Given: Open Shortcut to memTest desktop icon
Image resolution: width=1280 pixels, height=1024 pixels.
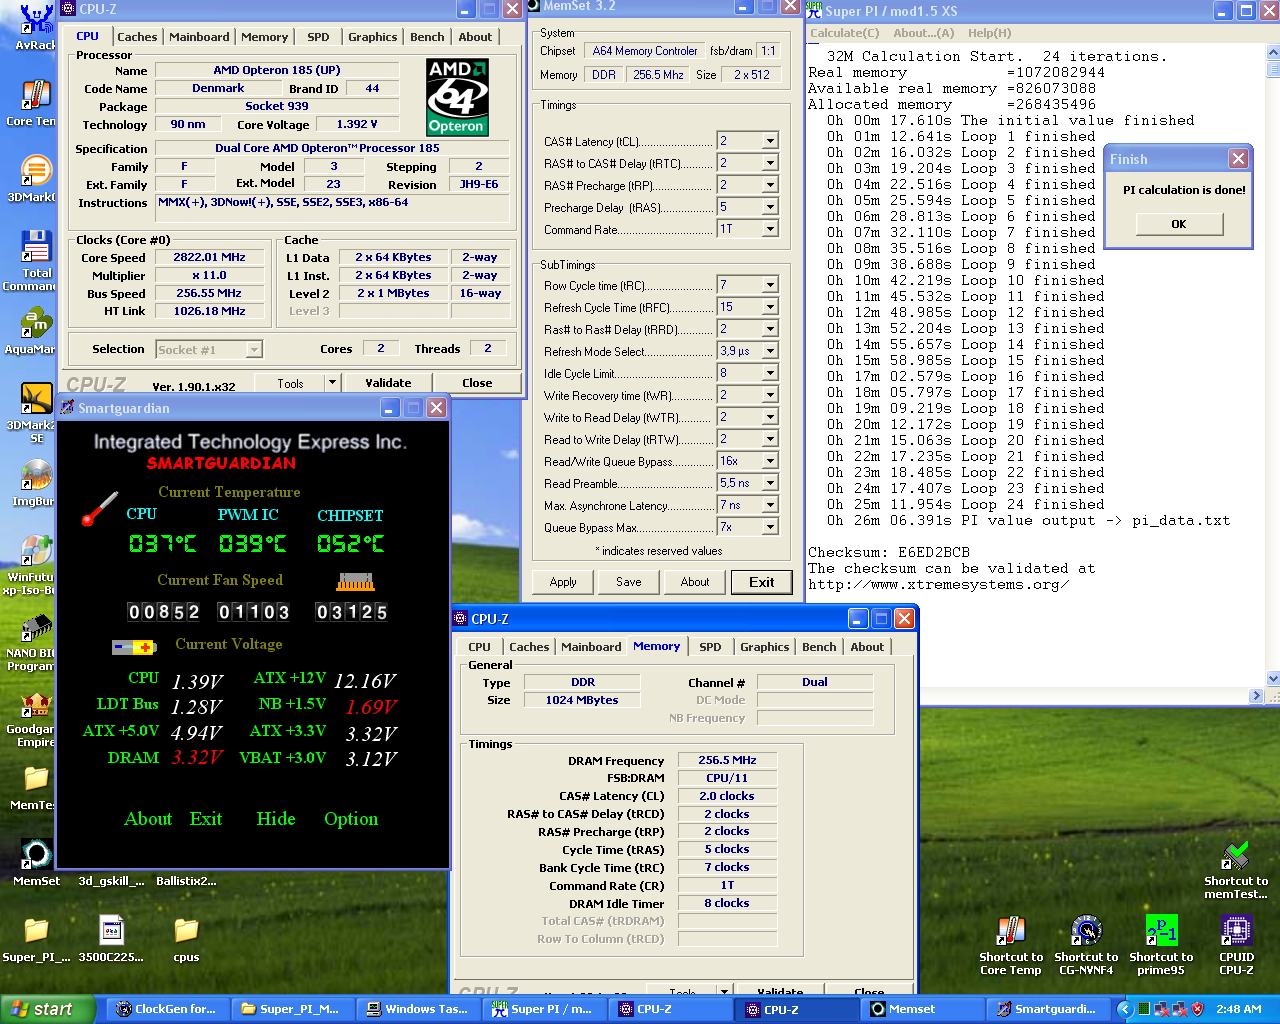Looking at the screenshot, I should click(x=1236, y=856).
